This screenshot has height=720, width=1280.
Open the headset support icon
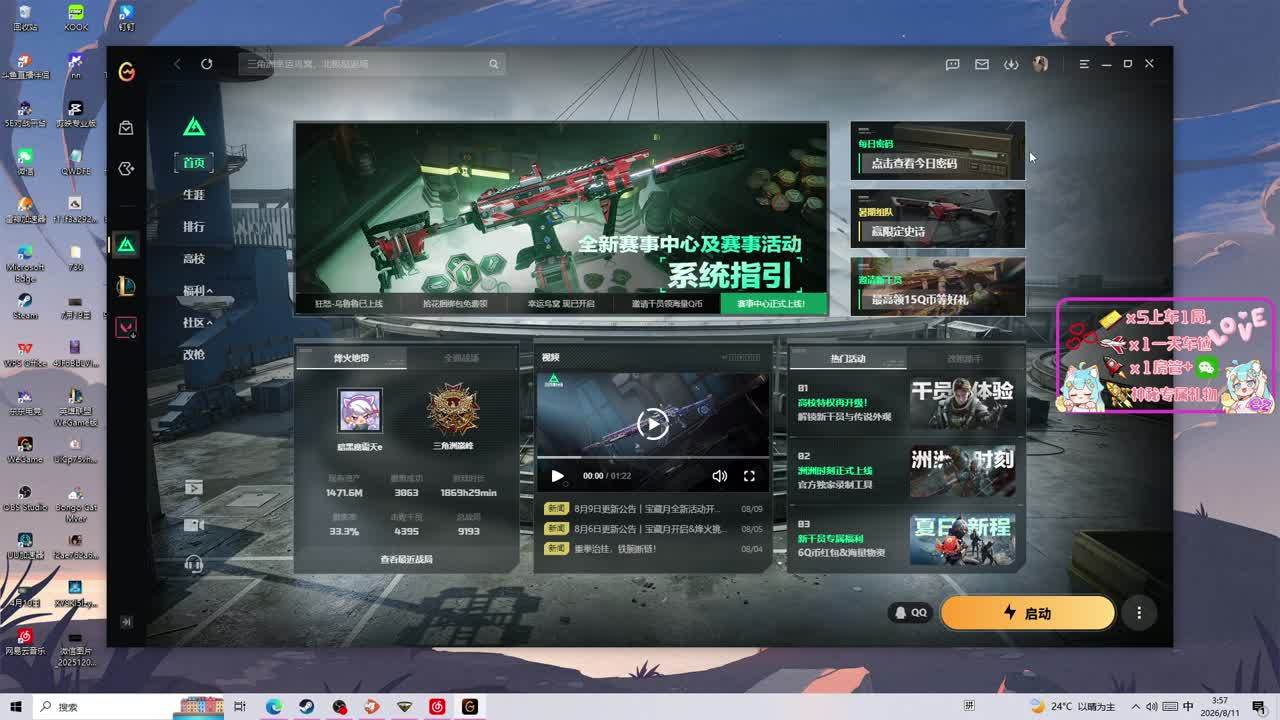pos(194,564)
